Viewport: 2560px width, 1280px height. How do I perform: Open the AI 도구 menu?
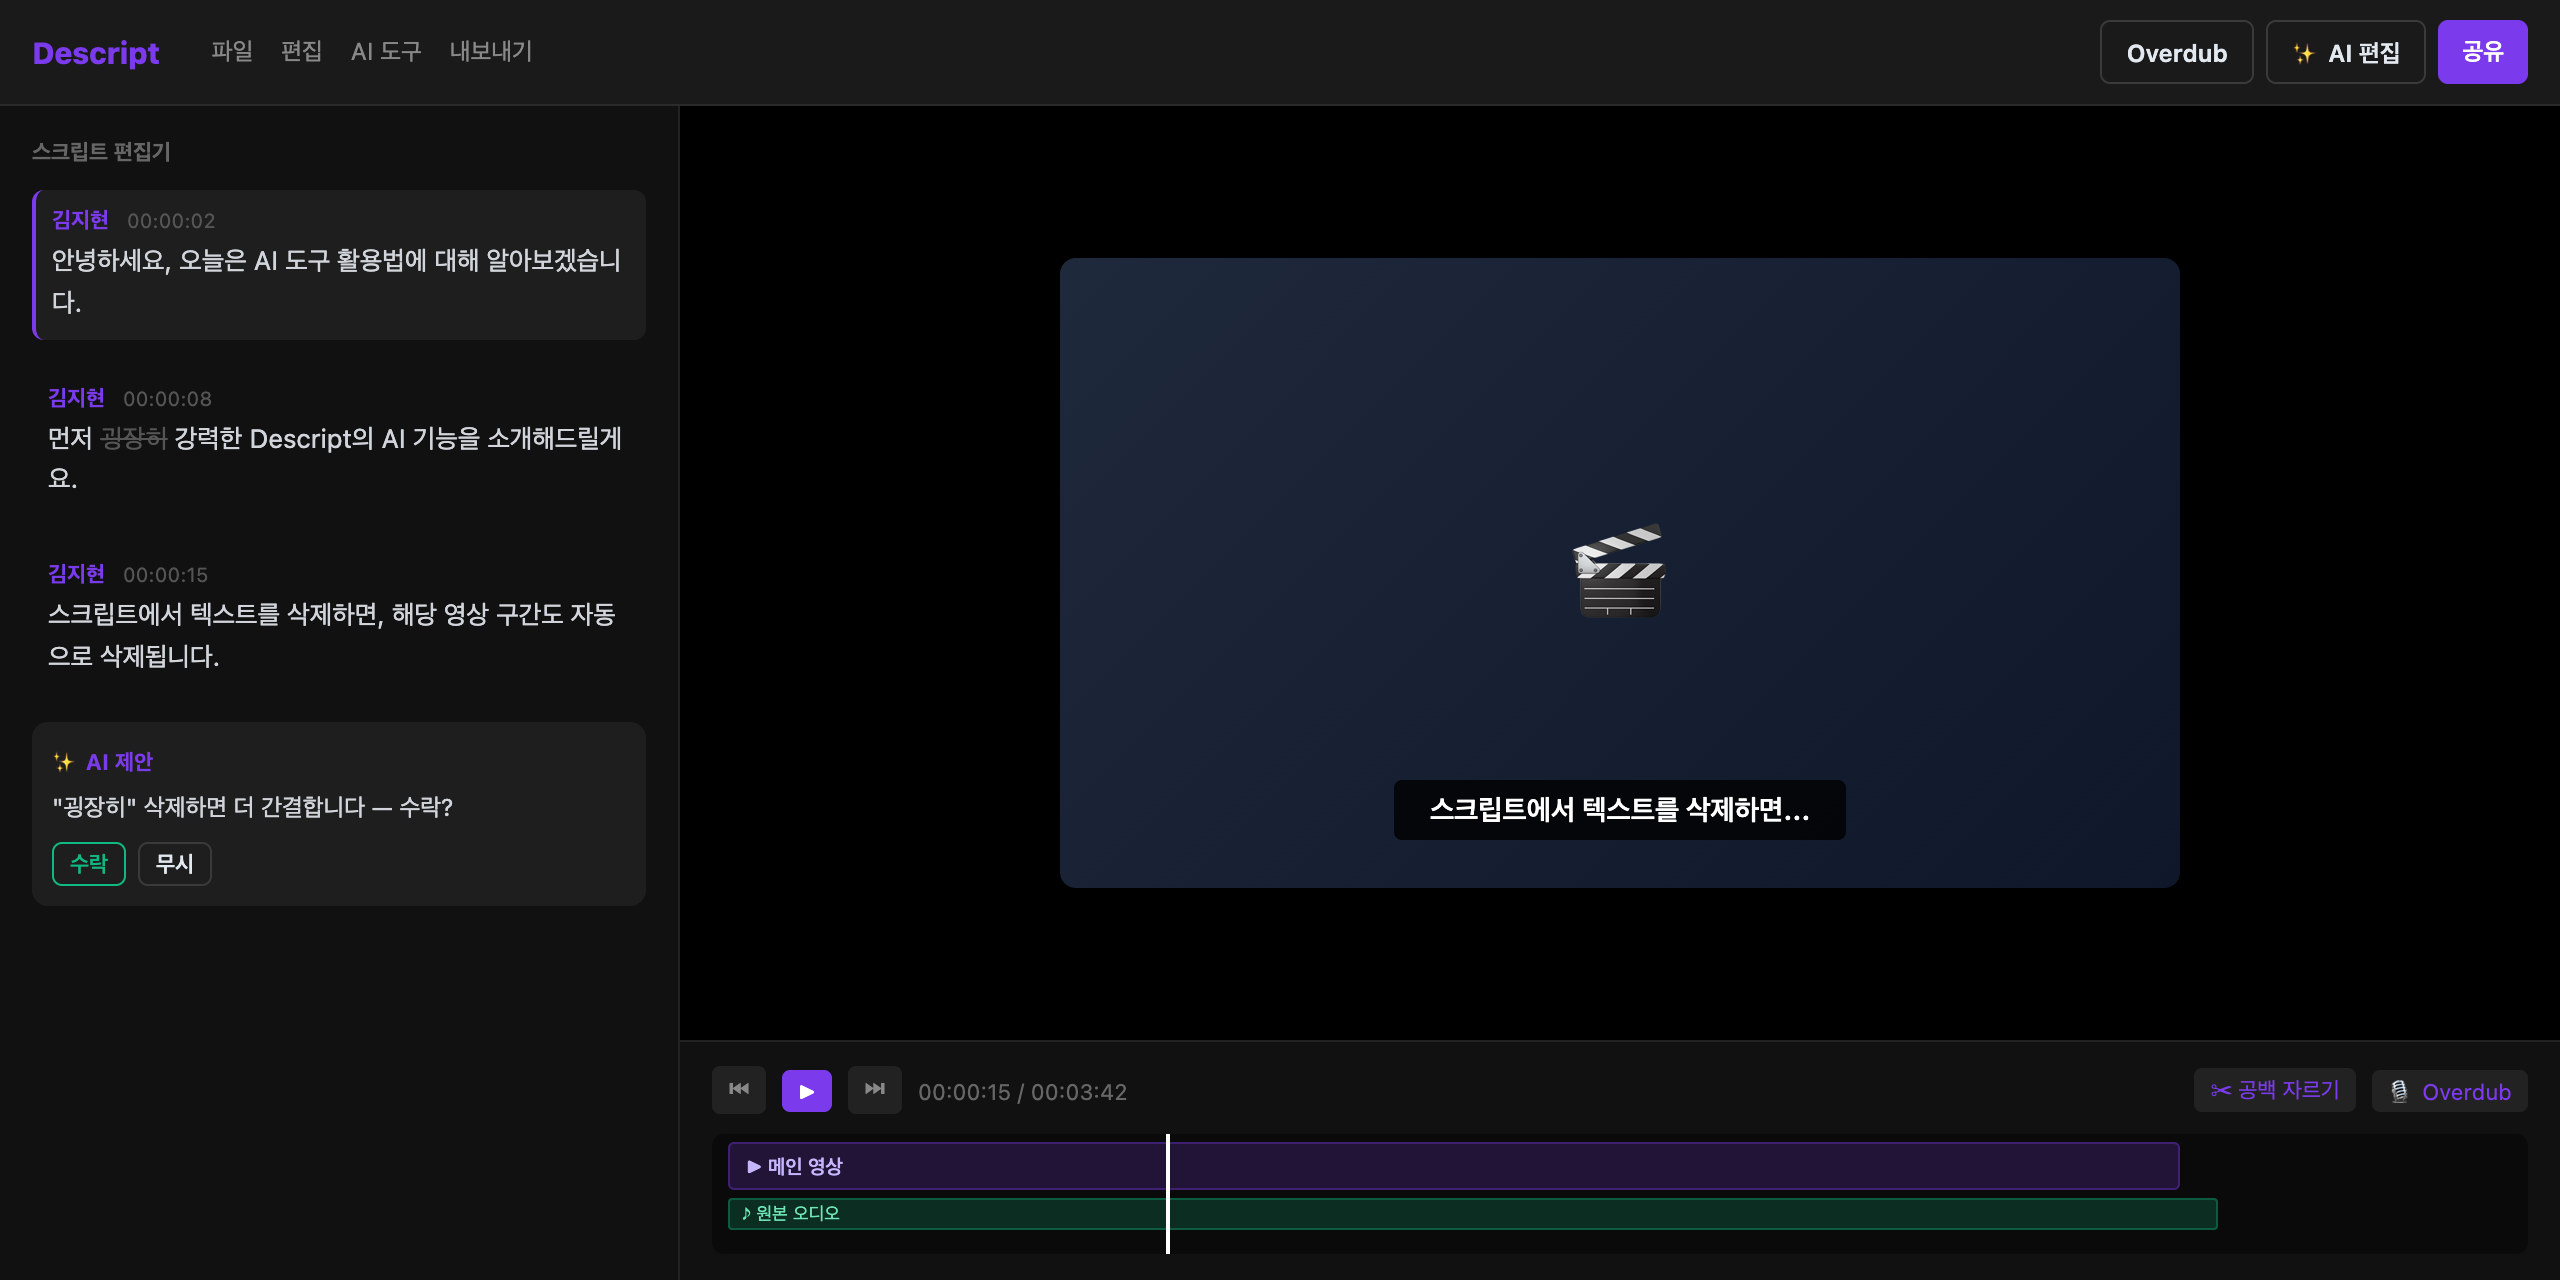pos(386,51)
